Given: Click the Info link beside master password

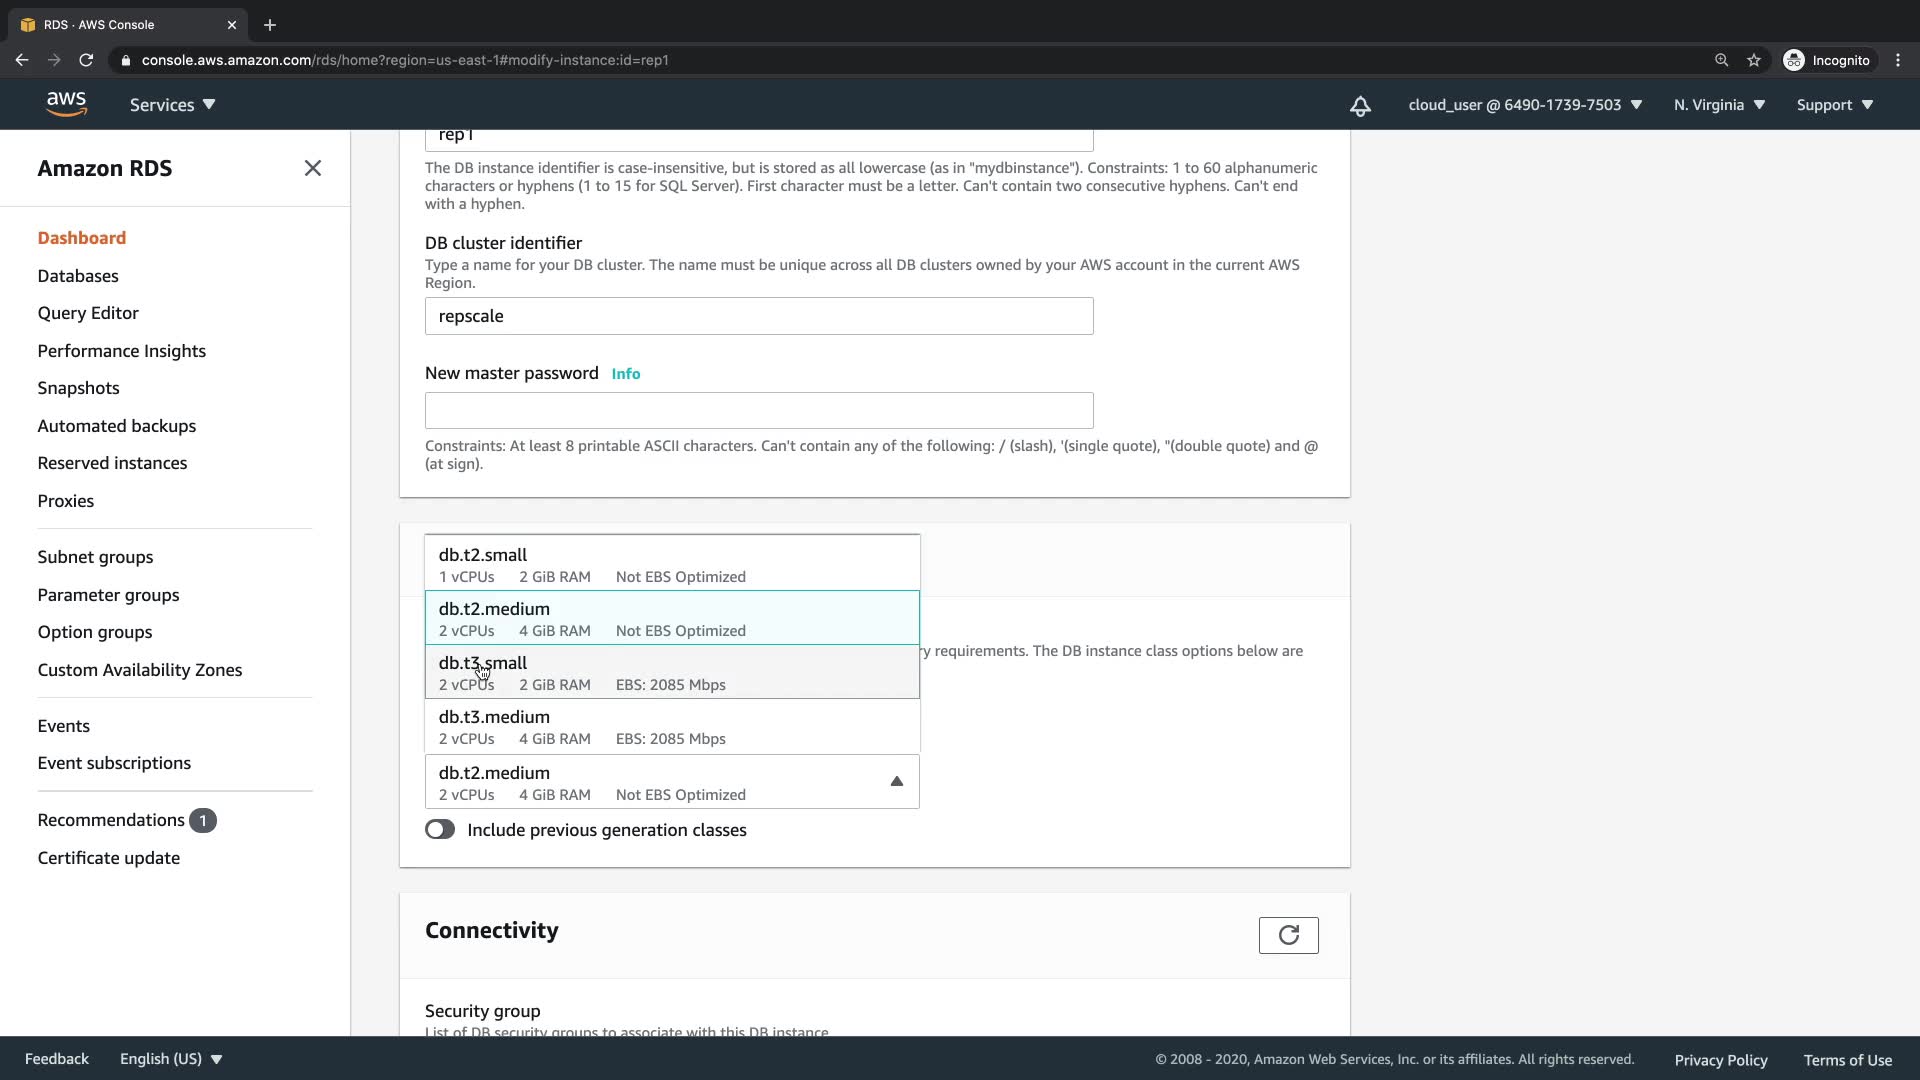Looking at the screenshot, I should 625,374.
